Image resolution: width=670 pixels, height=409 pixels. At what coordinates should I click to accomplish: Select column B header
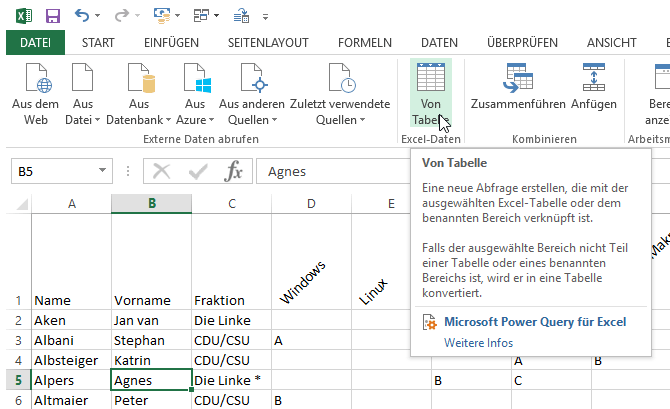[152, 204]
